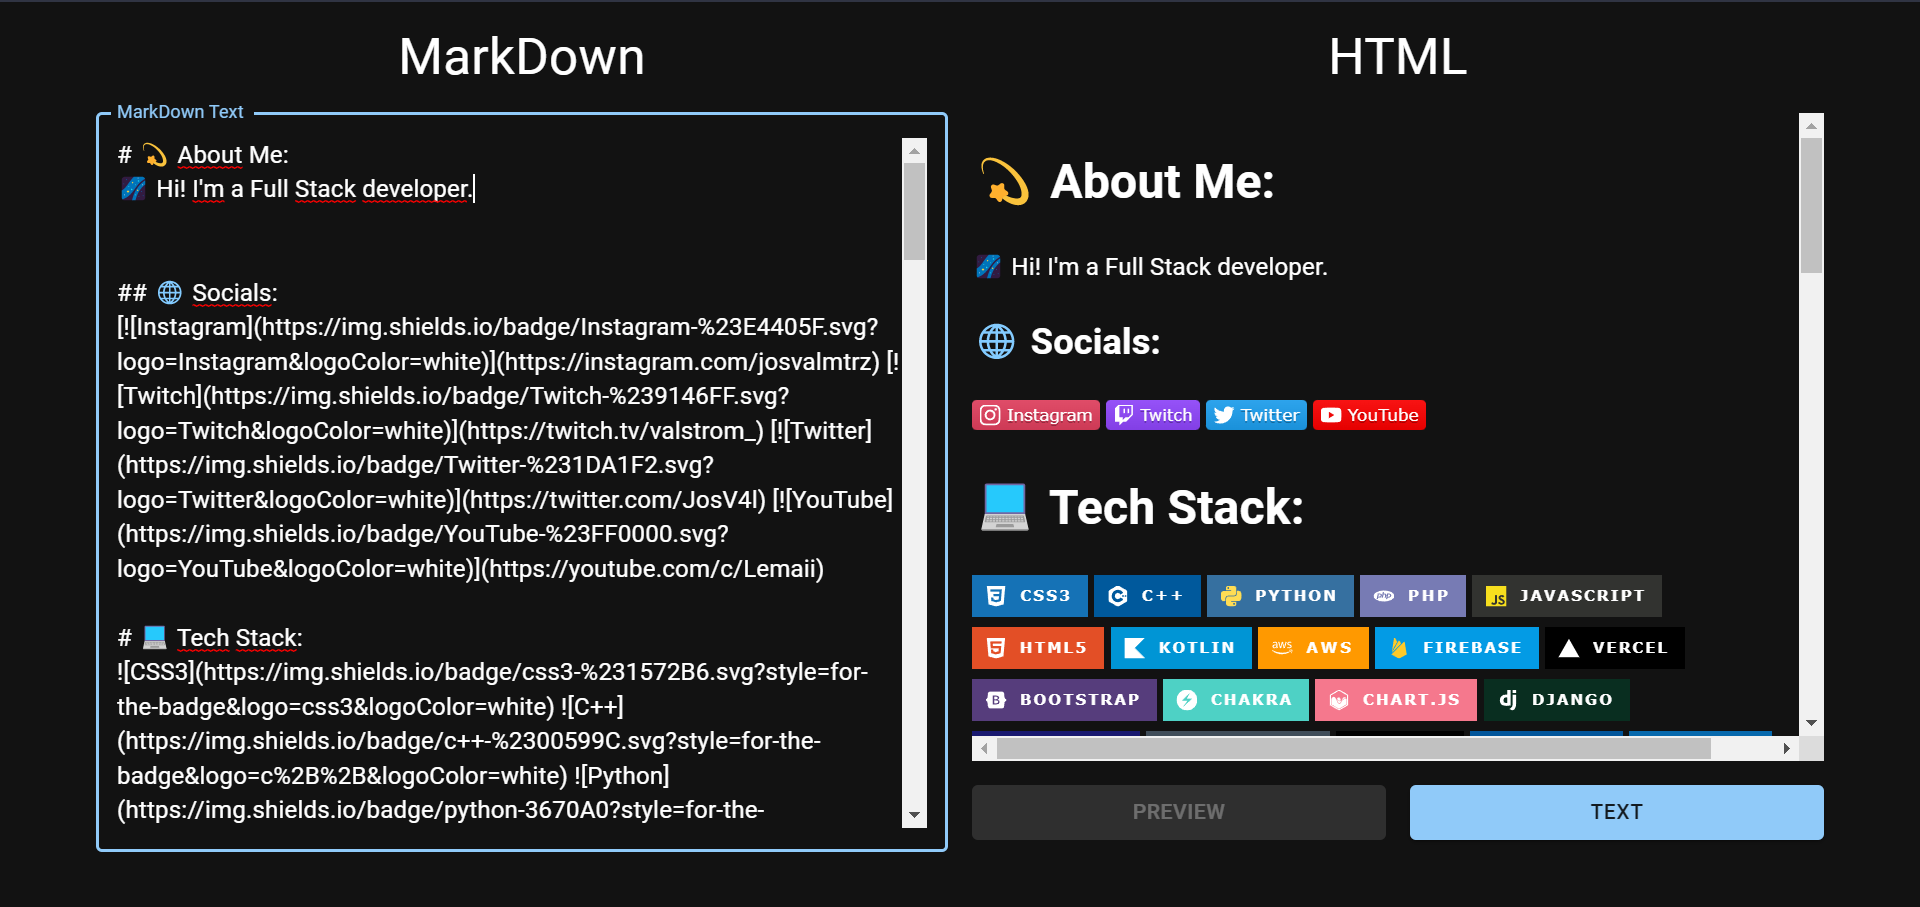The height and width of the screenshot is (907, 1920).
Task: Click the Instagram badge in Socials
Action: 1035,415
